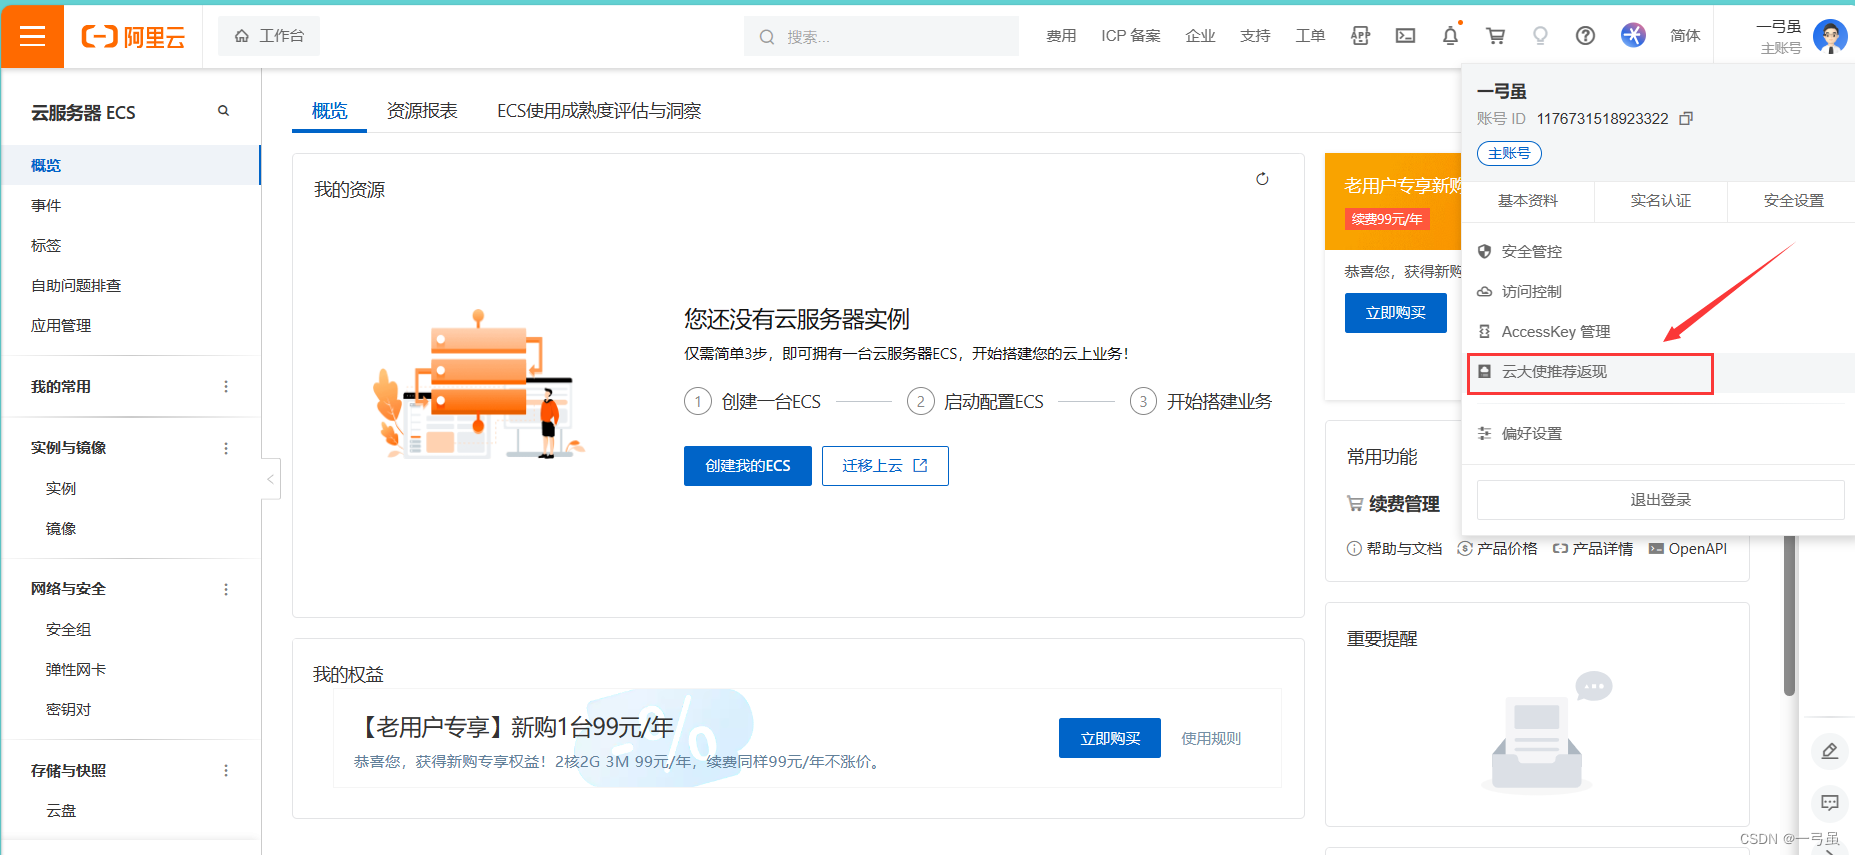Click 立即购买 in 我的权益 section
Screen dimensions: 1855x855
[x=1110, y=738]
